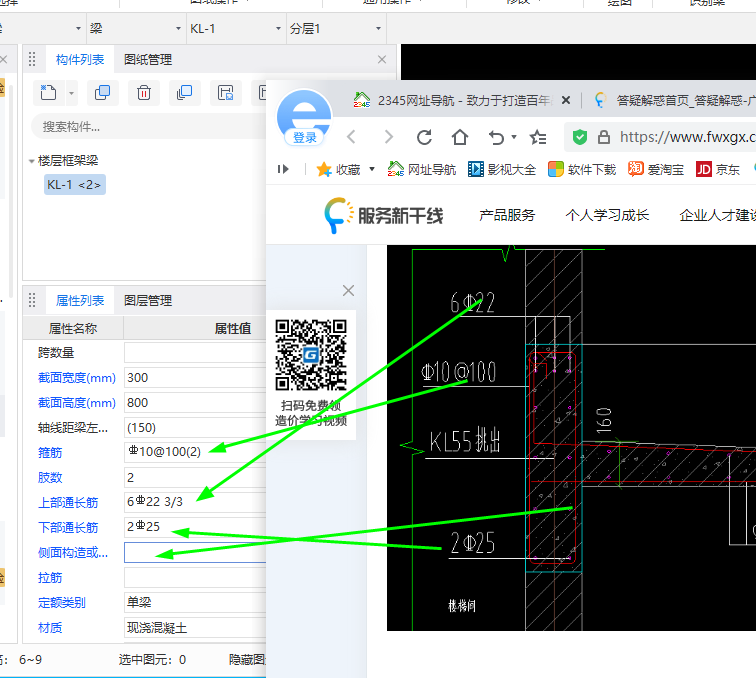Go to browser home page
This screenshot has width=756, height=678.
coord(459,137)
